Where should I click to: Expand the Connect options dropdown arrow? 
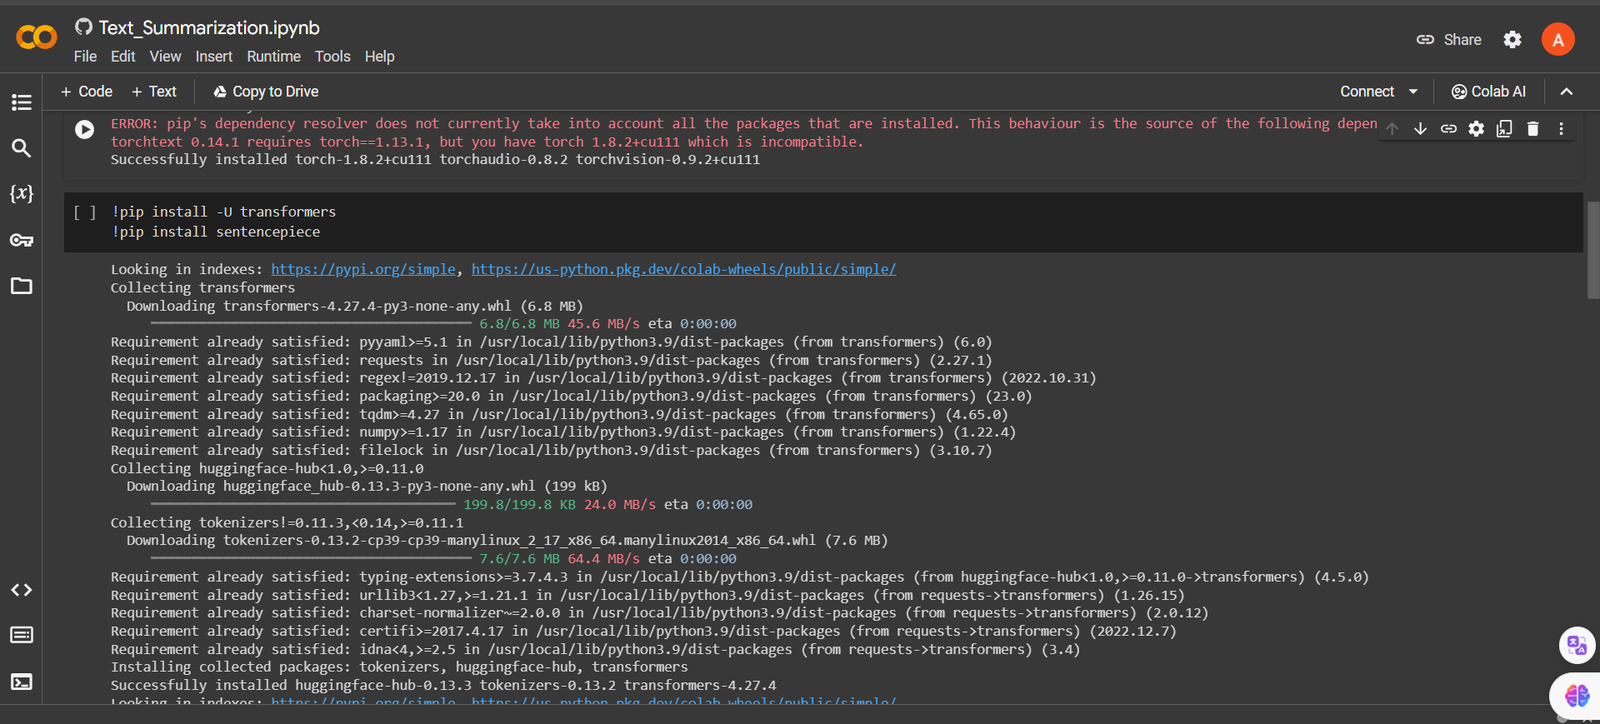pos(1413,91)
